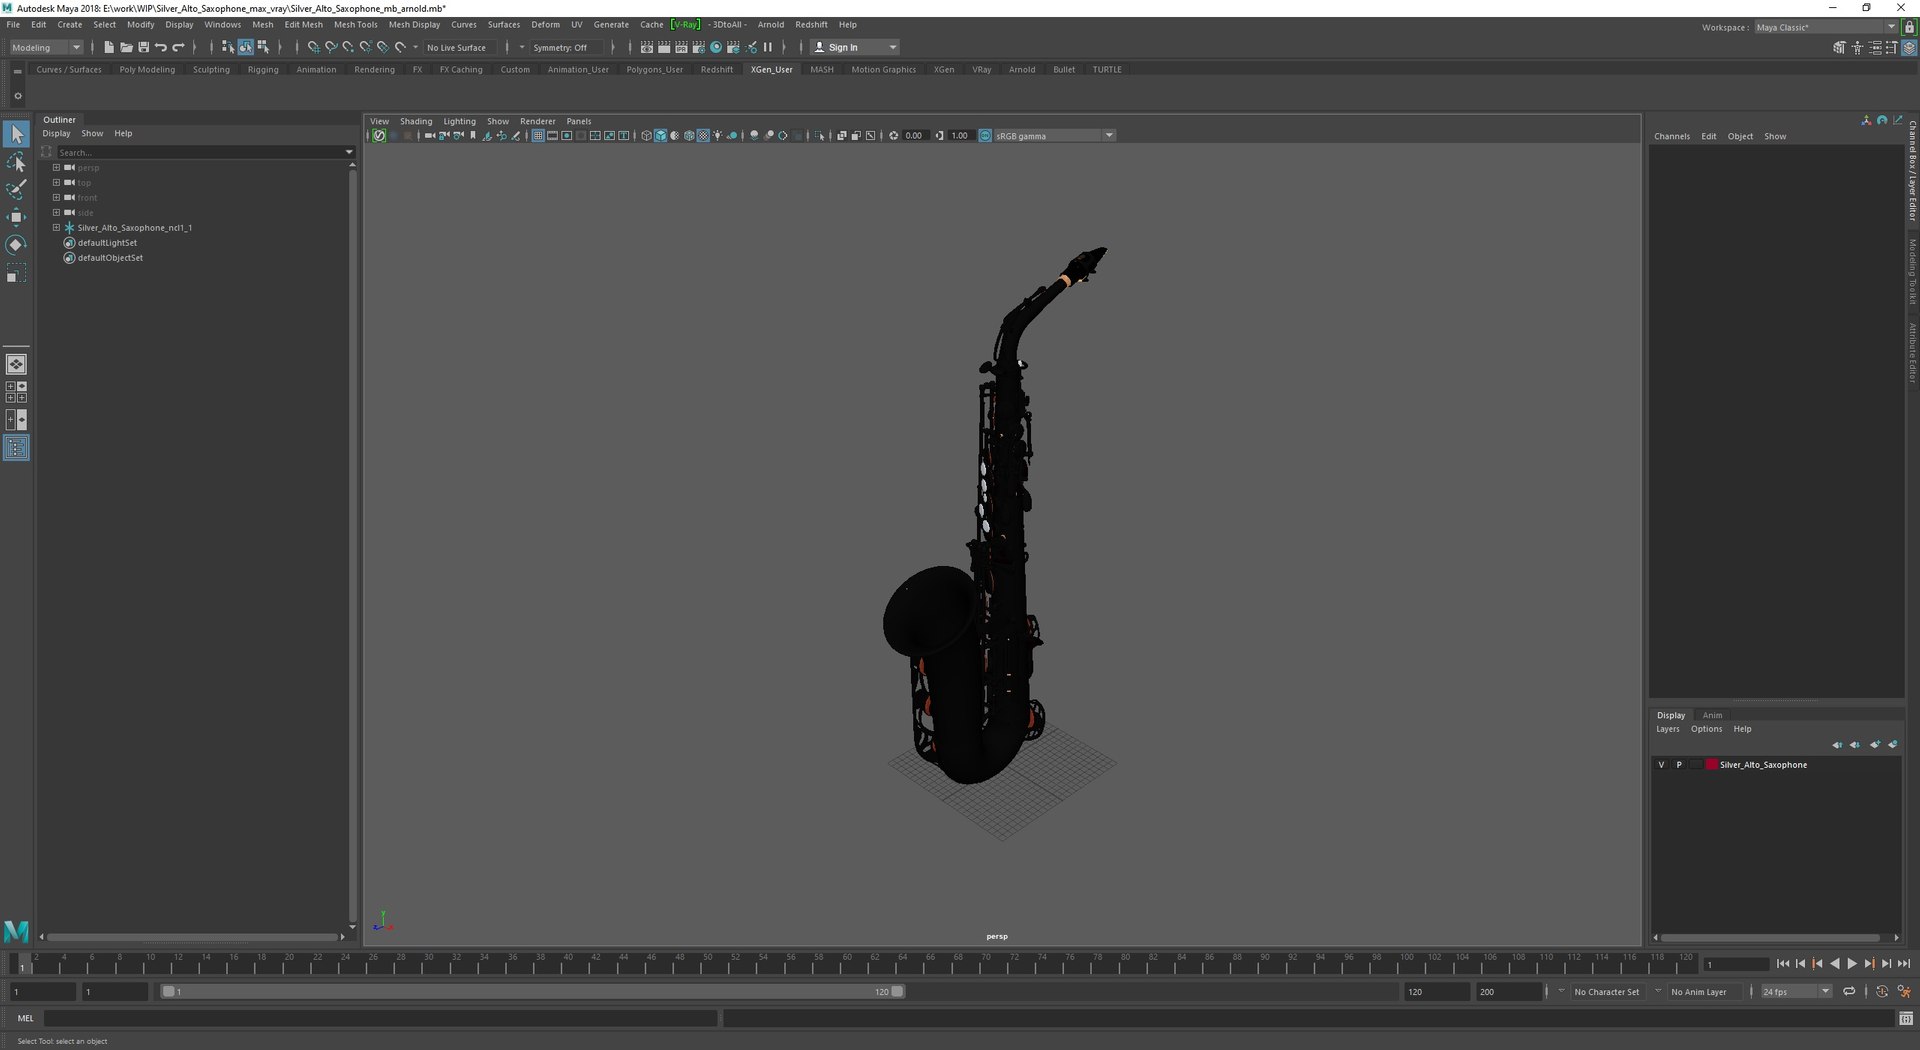Toggle use all lights in viewport
Screen dimensions: 1920x1050
pos(718,136)
